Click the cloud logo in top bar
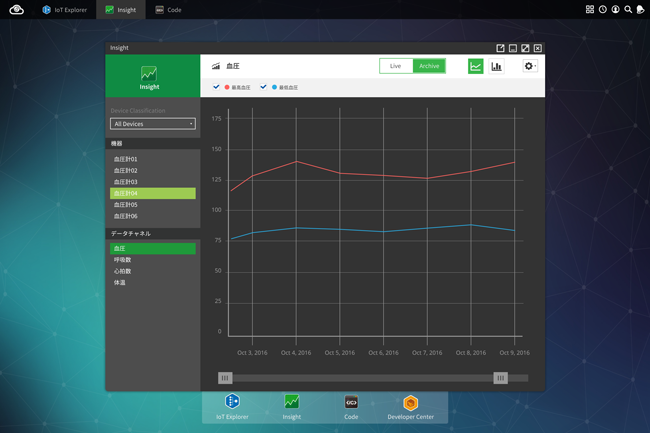650x433 pixels. click(x=17, y=9)
